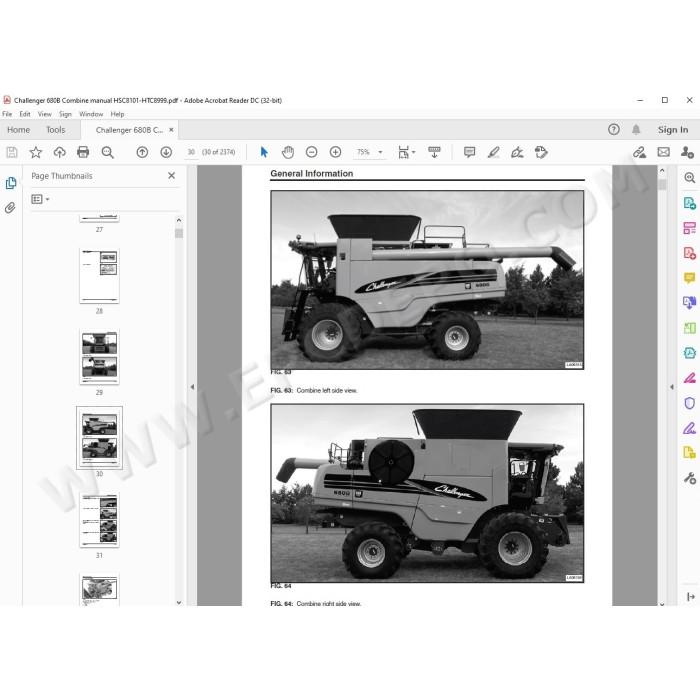Open the Help menu
The image size is (700, 700).
point(117,114)
